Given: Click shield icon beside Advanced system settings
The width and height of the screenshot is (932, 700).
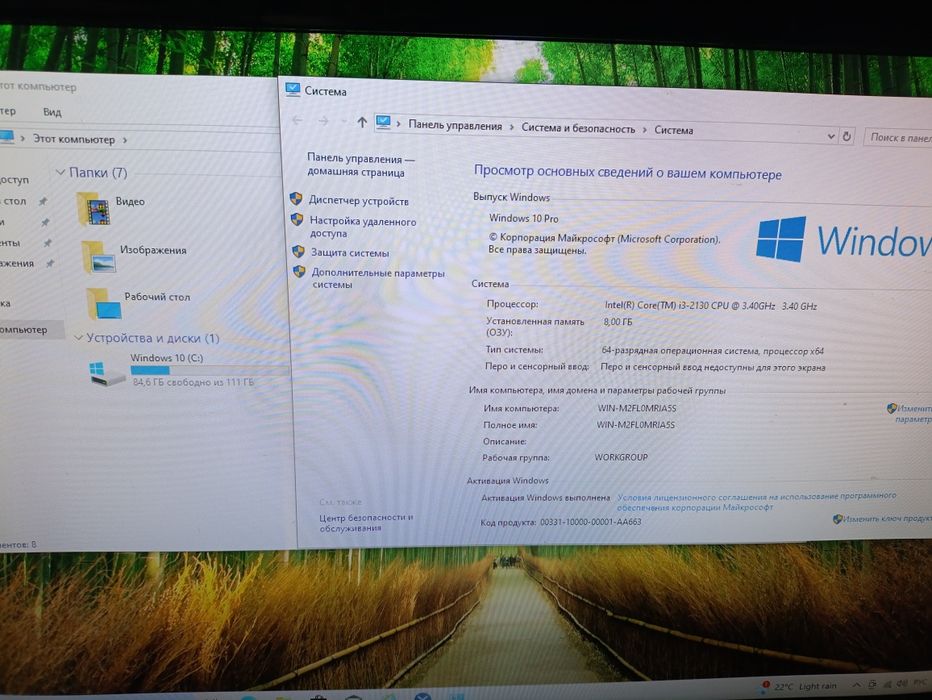Looking at the screenshot, I should click(x=300, y=272).
